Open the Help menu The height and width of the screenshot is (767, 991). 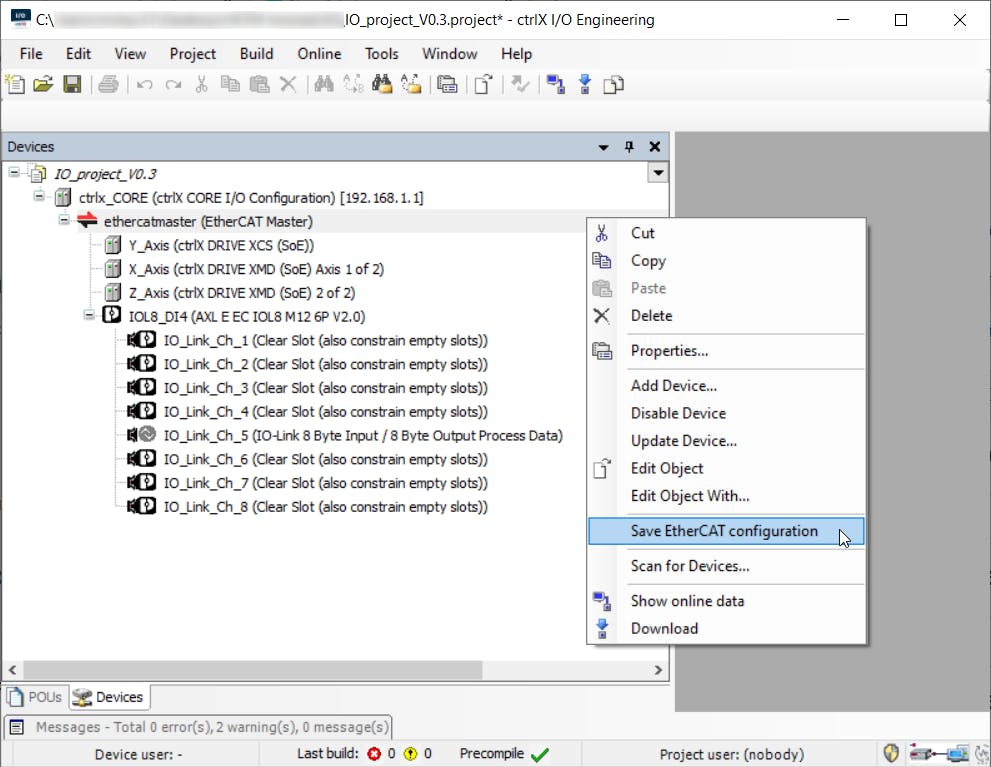pos(516,54)
